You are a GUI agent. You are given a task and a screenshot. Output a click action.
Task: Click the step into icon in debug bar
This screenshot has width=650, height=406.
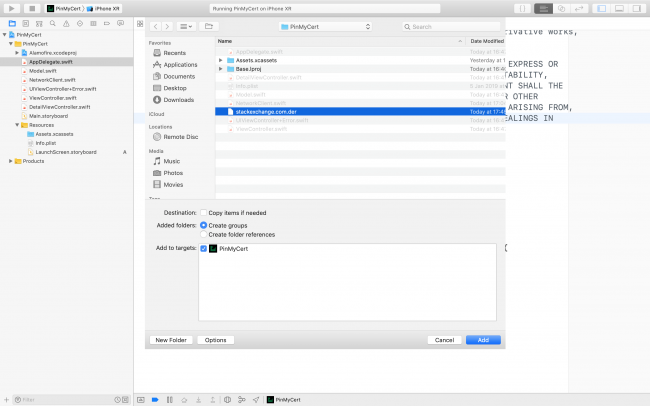[x=199, y=400]
